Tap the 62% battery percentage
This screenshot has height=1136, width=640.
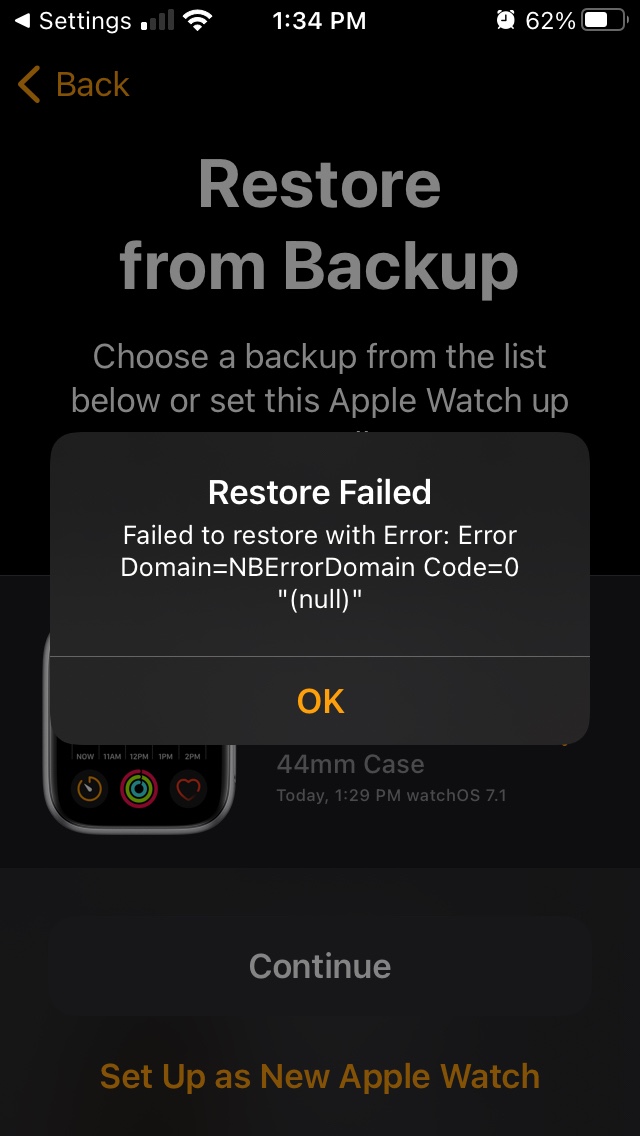tap(550, 20)
